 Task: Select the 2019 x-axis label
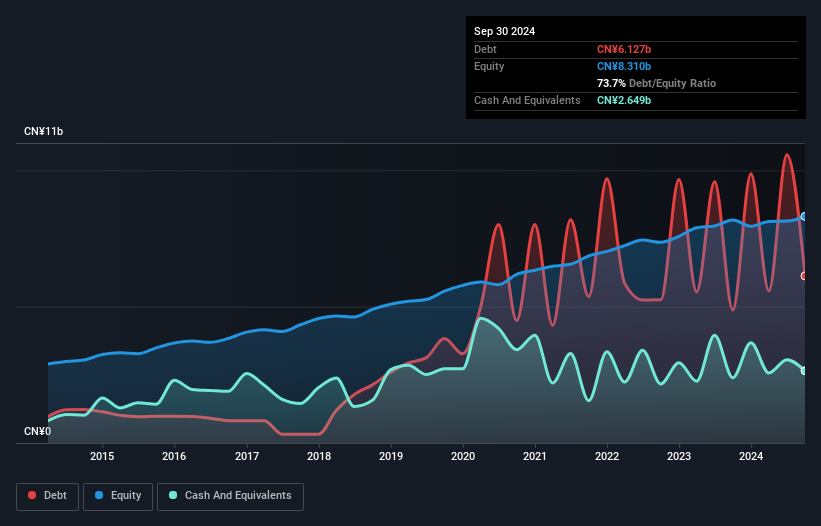[x=391, y=456]
